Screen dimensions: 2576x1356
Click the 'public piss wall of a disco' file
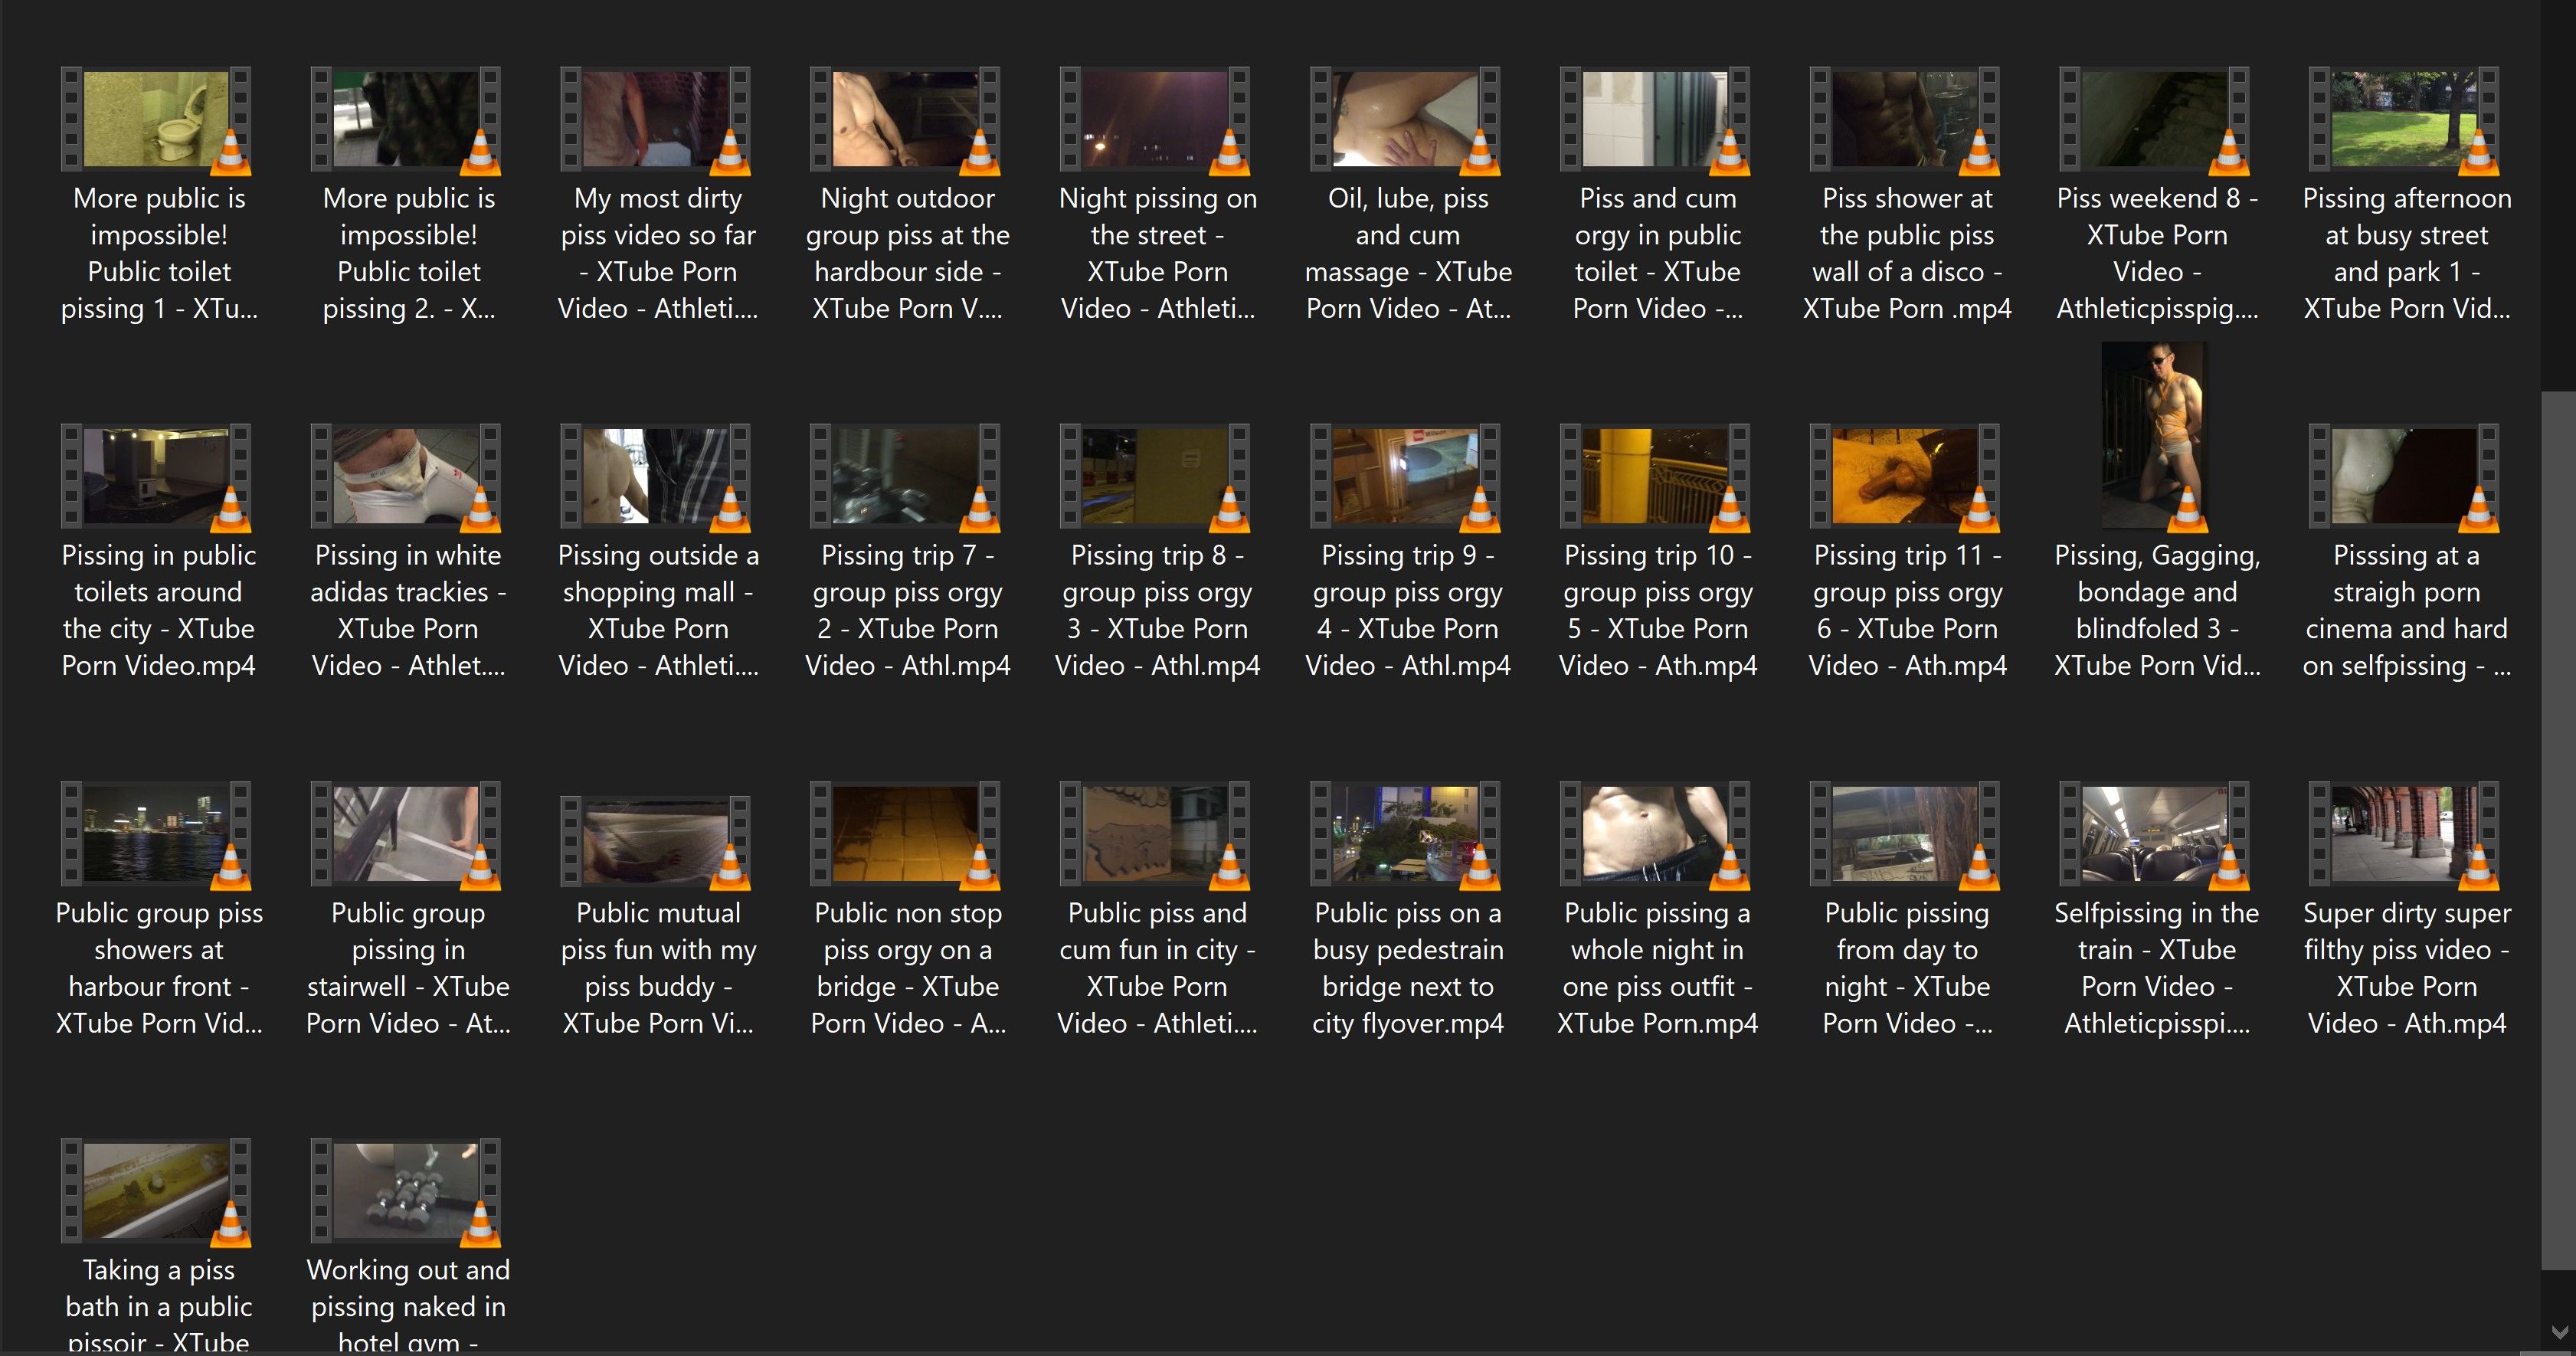[x=1907, y=195]
